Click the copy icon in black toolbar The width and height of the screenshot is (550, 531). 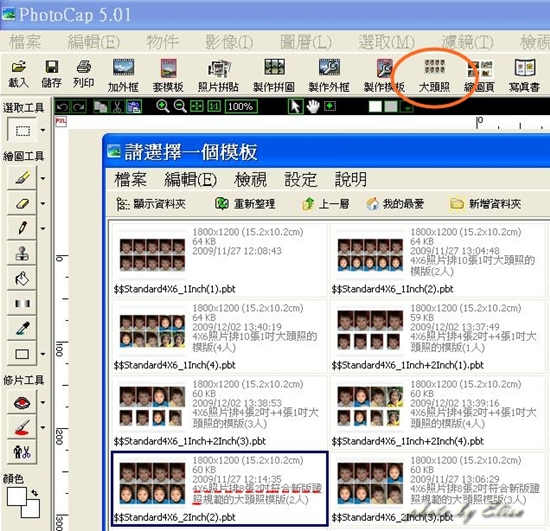click(100, 107)
